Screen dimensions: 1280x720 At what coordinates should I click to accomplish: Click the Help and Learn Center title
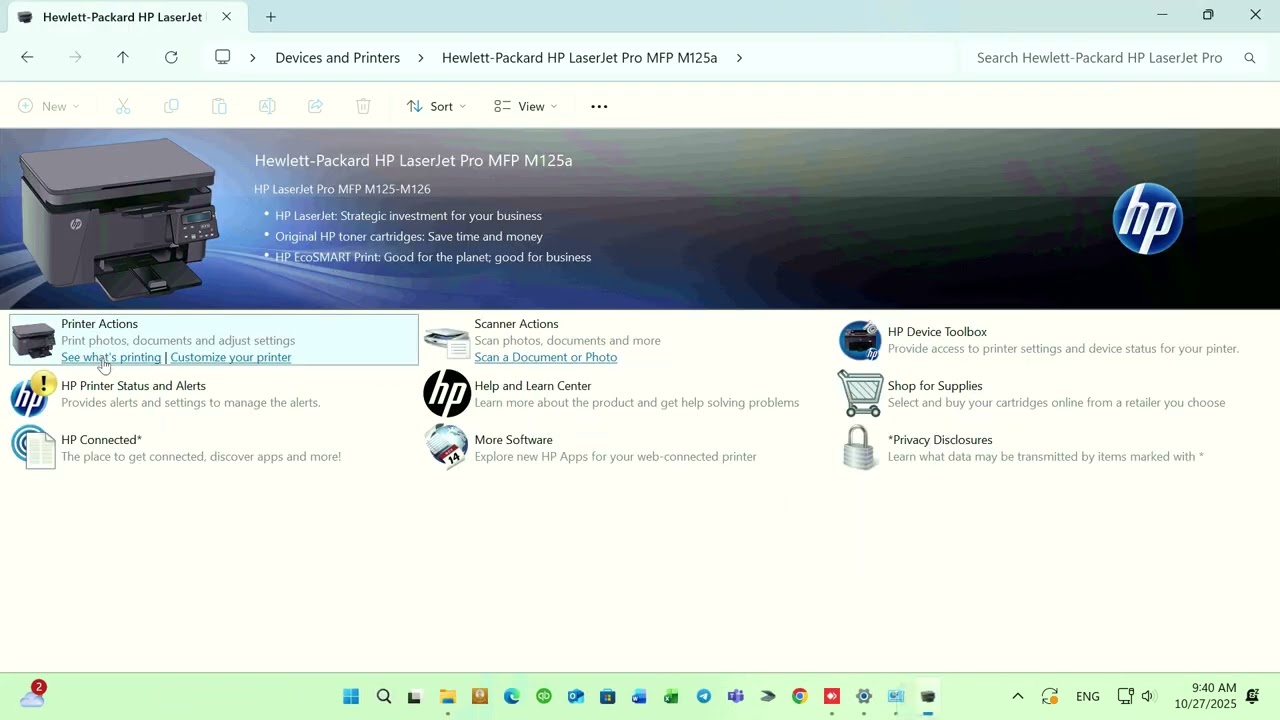(x=533, y=386)
